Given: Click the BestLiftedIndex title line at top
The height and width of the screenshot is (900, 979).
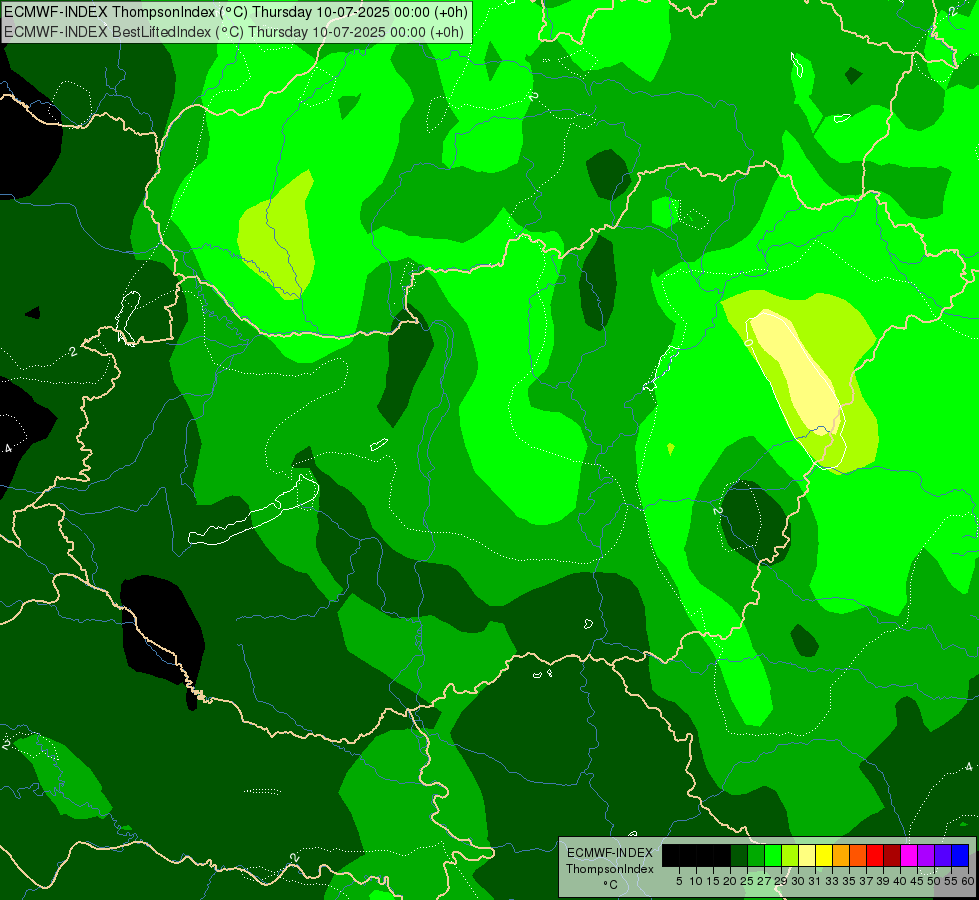Looking at the screenshot, I should coord(234,32).
